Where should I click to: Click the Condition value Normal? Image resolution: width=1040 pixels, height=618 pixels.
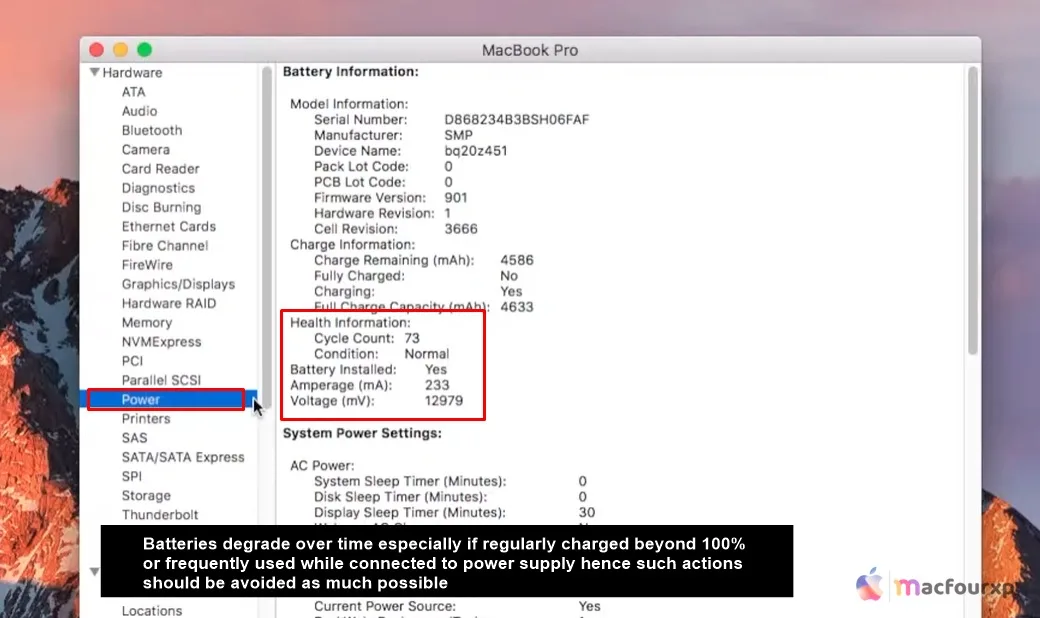coord(426,354)
